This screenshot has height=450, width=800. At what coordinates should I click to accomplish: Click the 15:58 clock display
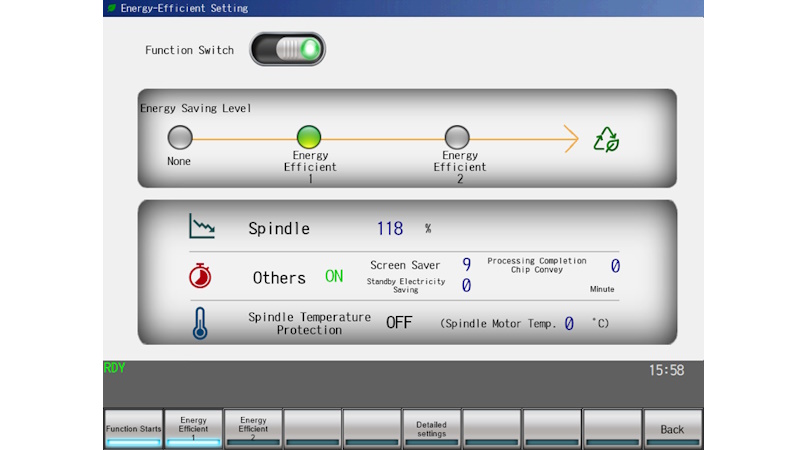(666, 370)
